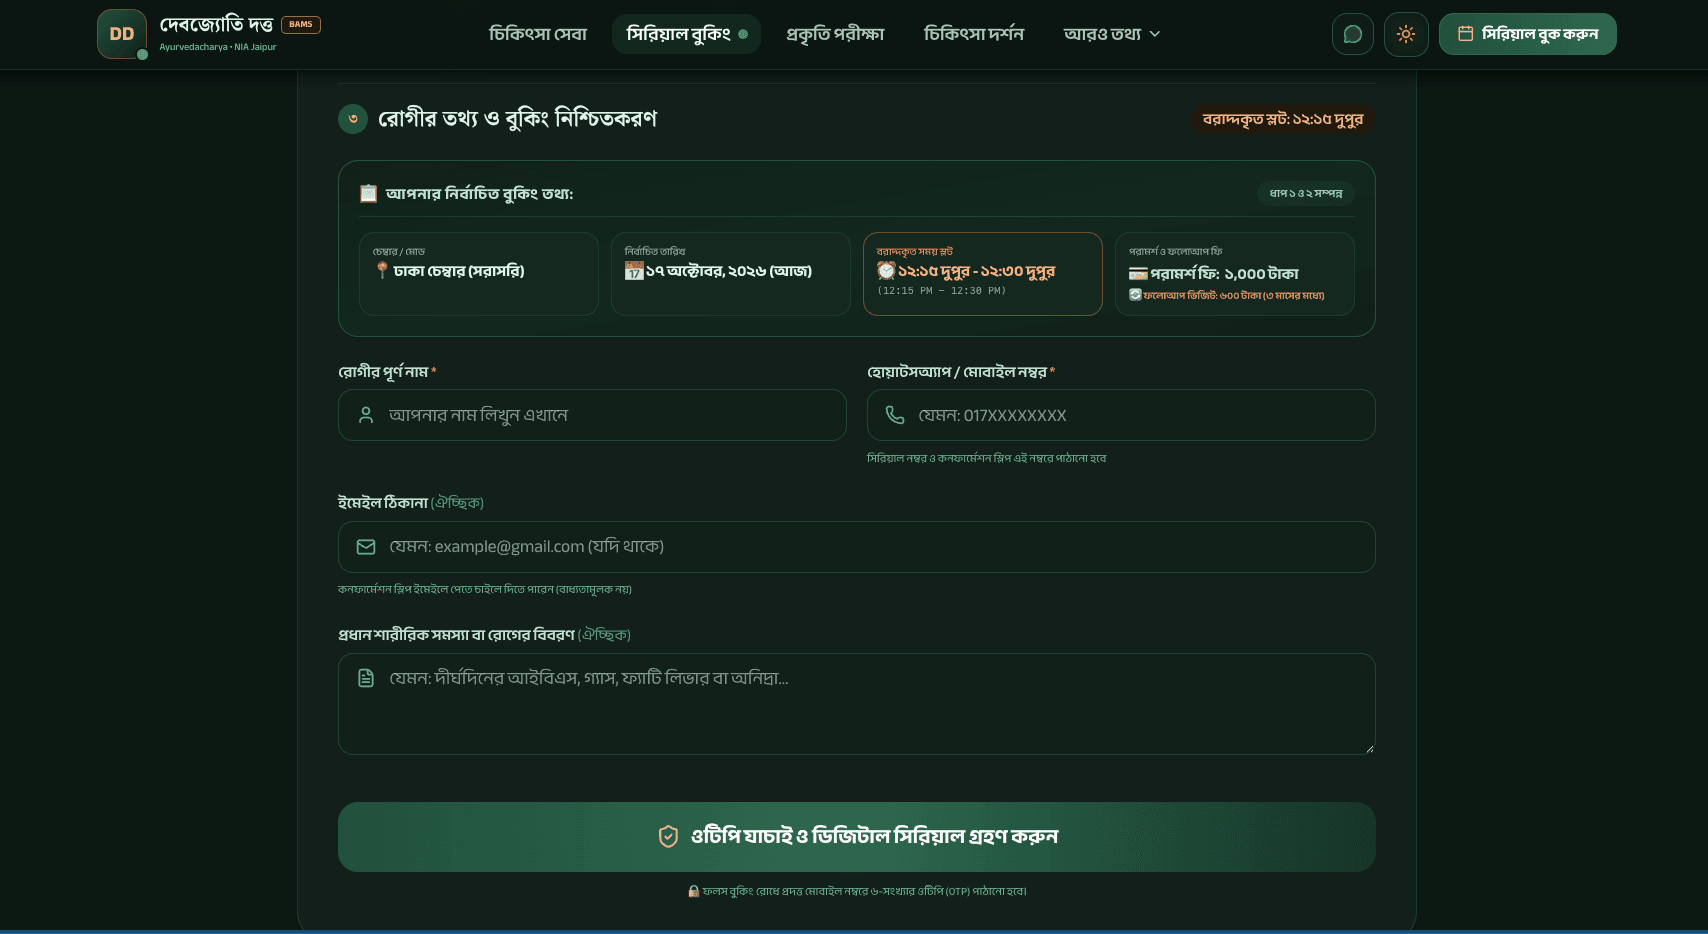This screenshot has height=934, width=1708.
Task: Click pin icon in Dhaka chamber card
Action: click(x=382, y=271)
